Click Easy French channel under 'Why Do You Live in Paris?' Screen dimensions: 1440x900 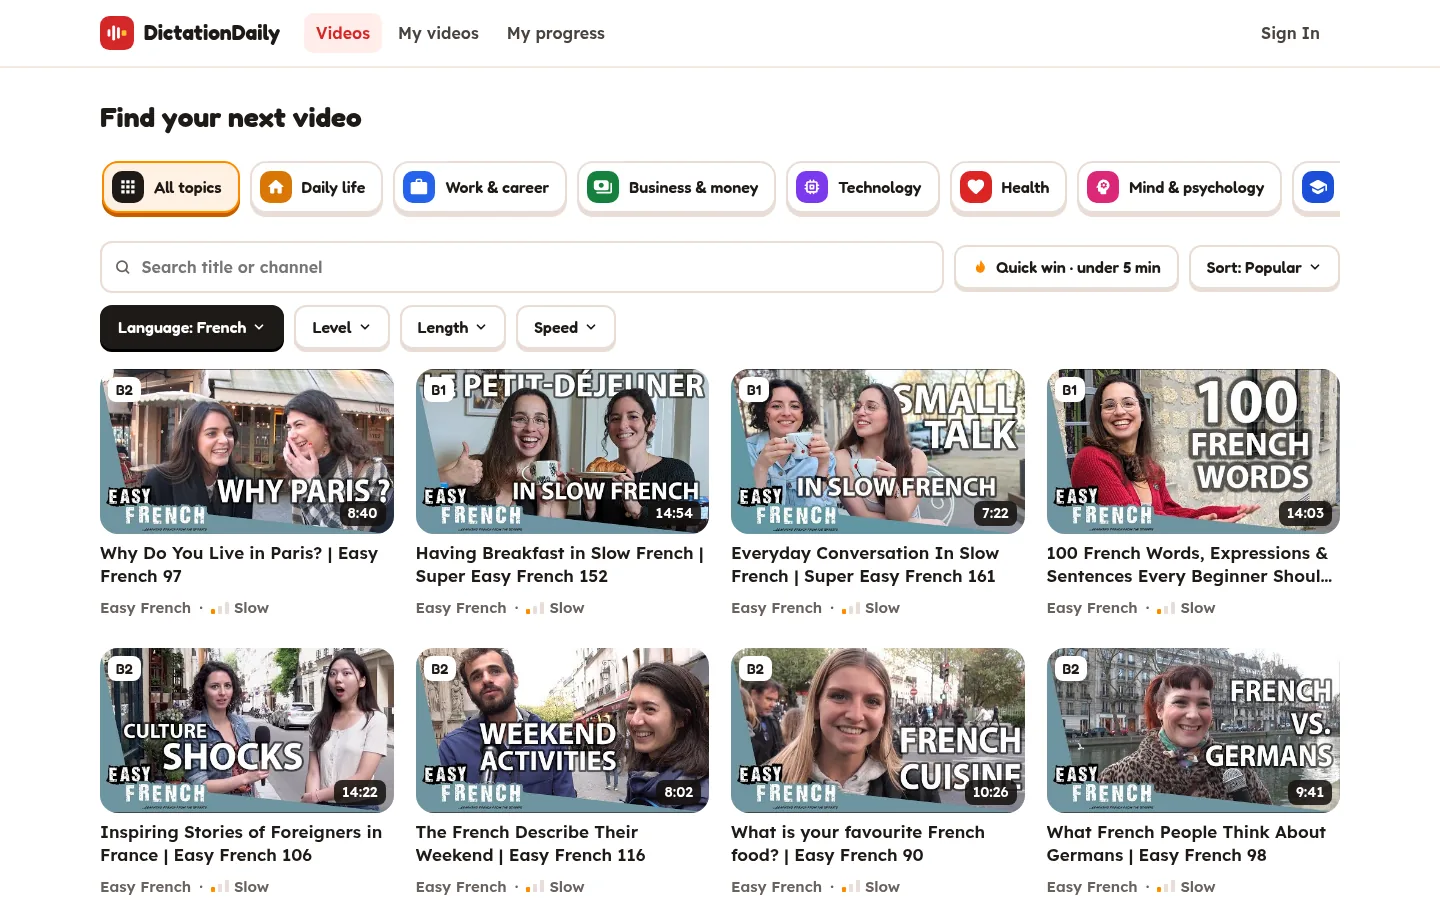click(x=145, y=608)
